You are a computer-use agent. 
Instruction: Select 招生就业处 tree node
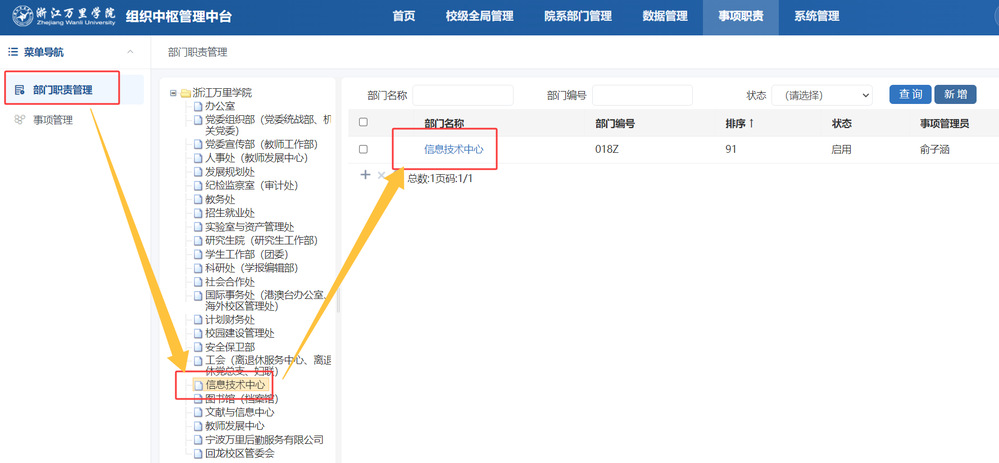tap(230, 213)
